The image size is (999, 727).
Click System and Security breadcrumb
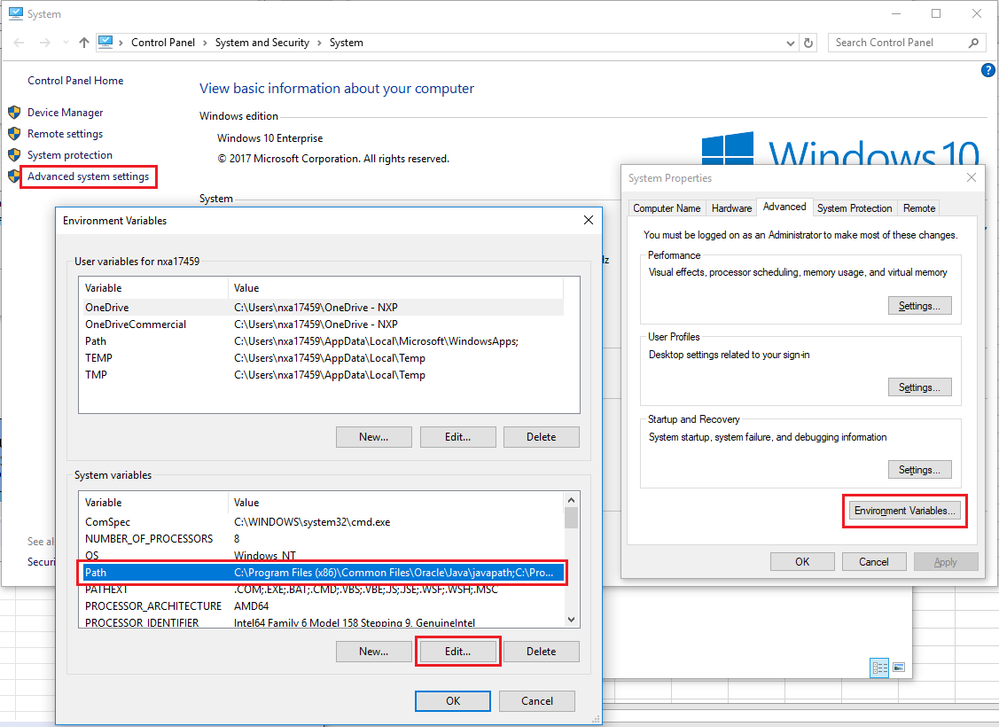262,43
